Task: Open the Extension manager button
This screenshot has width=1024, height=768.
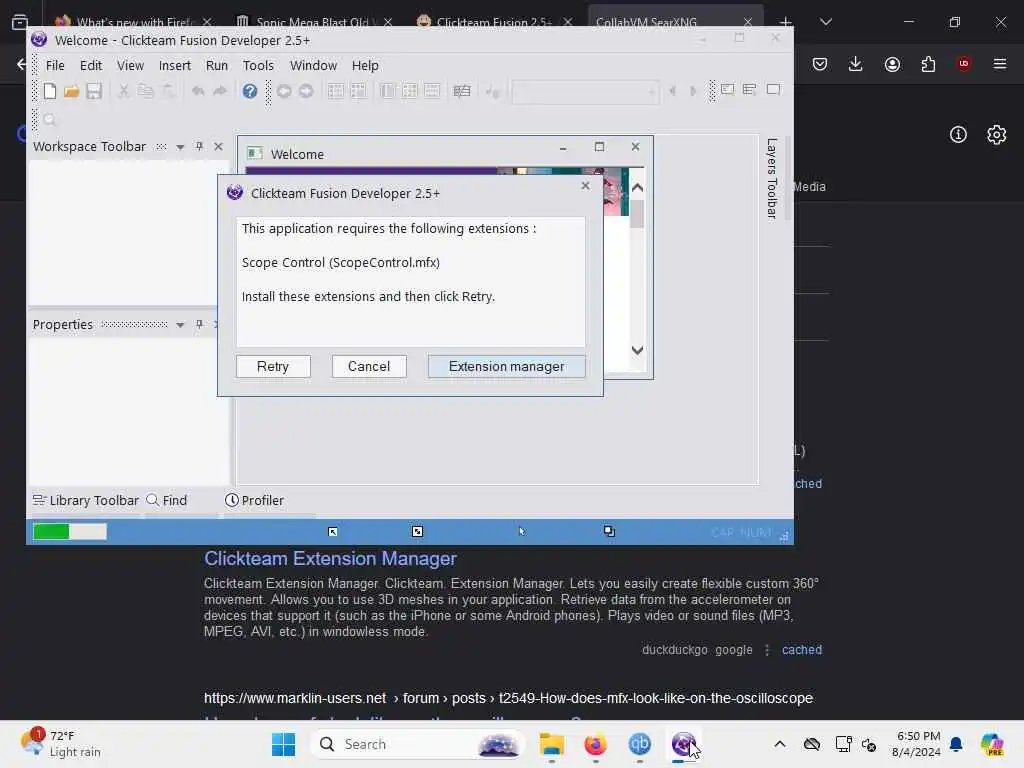Action: point(507,366)
